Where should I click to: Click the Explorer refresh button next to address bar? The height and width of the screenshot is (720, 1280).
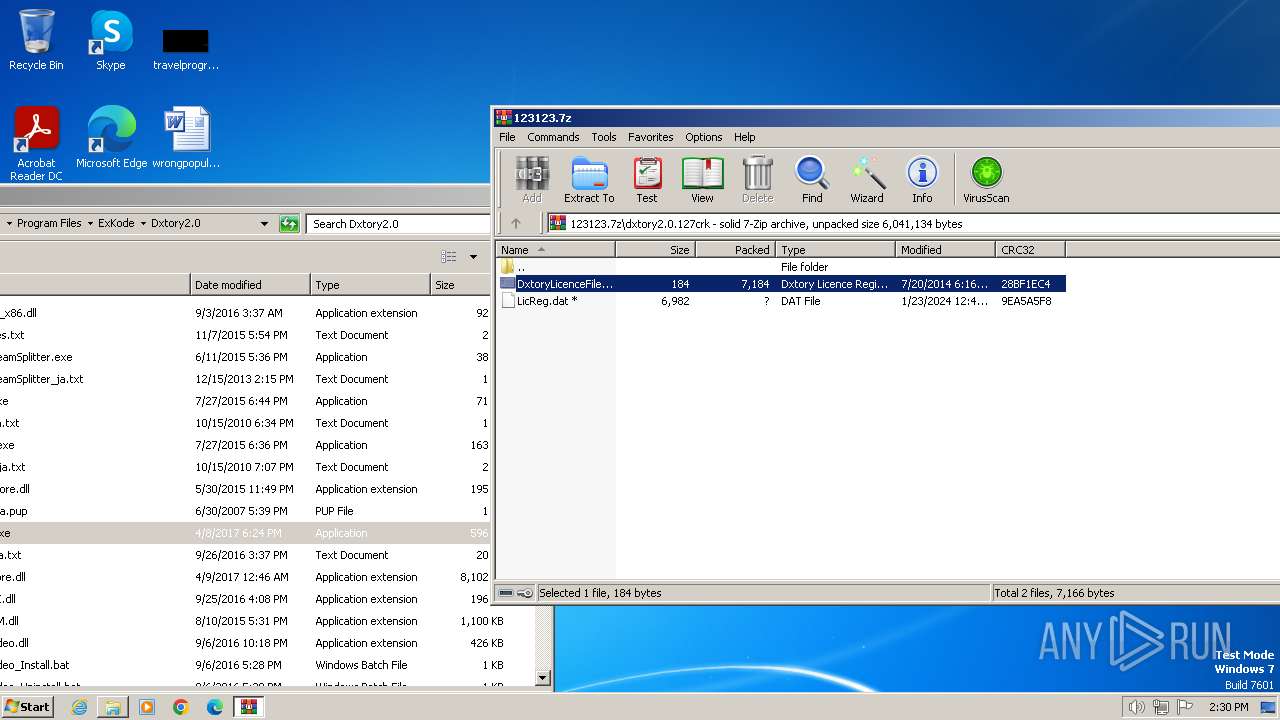289,224
